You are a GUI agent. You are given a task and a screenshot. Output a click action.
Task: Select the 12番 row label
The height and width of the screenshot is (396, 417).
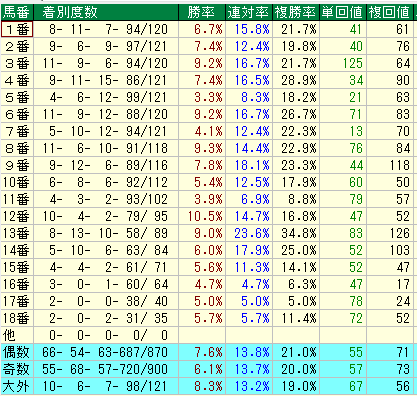tap(17, 216)
